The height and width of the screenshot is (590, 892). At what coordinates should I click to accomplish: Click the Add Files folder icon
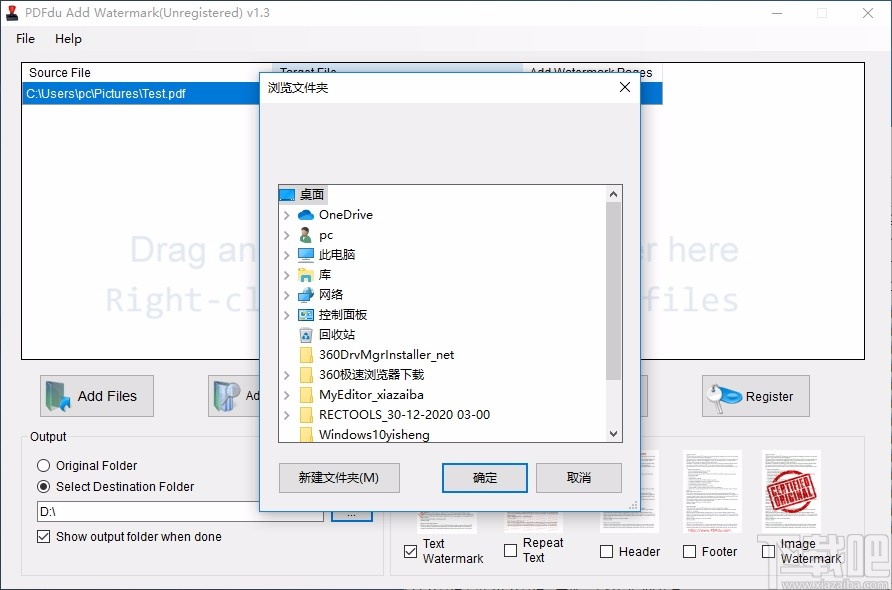(57, 395)
